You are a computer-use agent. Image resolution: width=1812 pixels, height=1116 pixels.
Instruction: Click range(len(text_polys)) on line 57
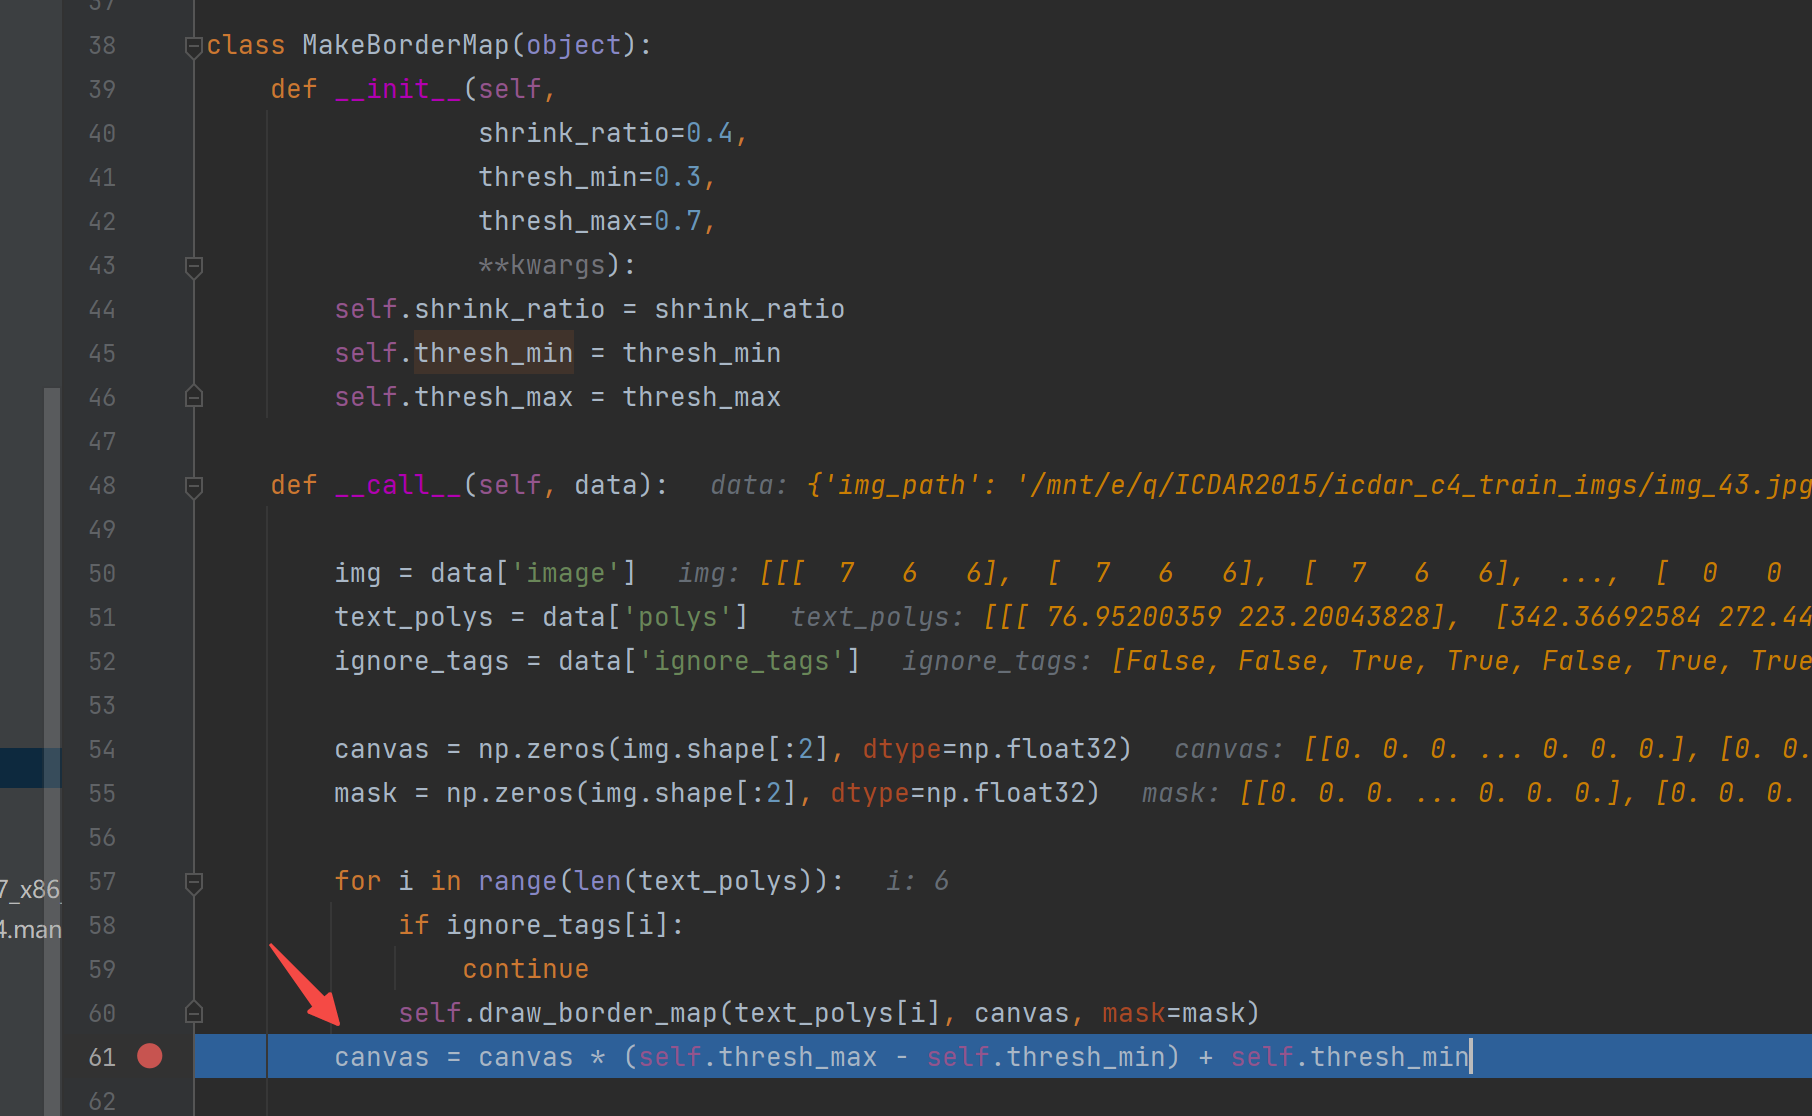coord(654,881)
